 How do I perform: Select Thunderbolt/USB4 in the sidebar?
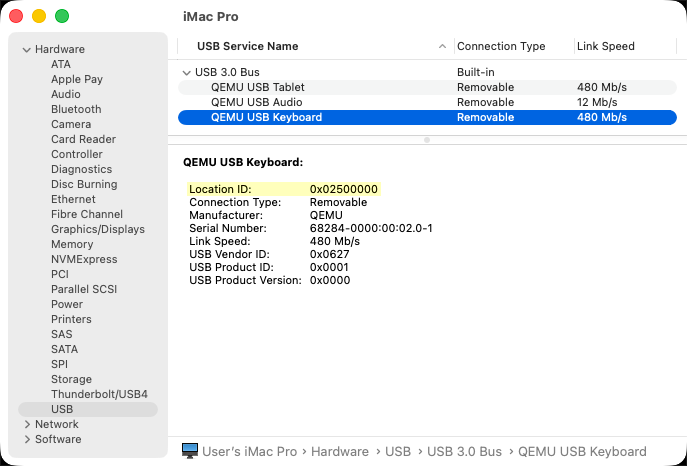99,394
